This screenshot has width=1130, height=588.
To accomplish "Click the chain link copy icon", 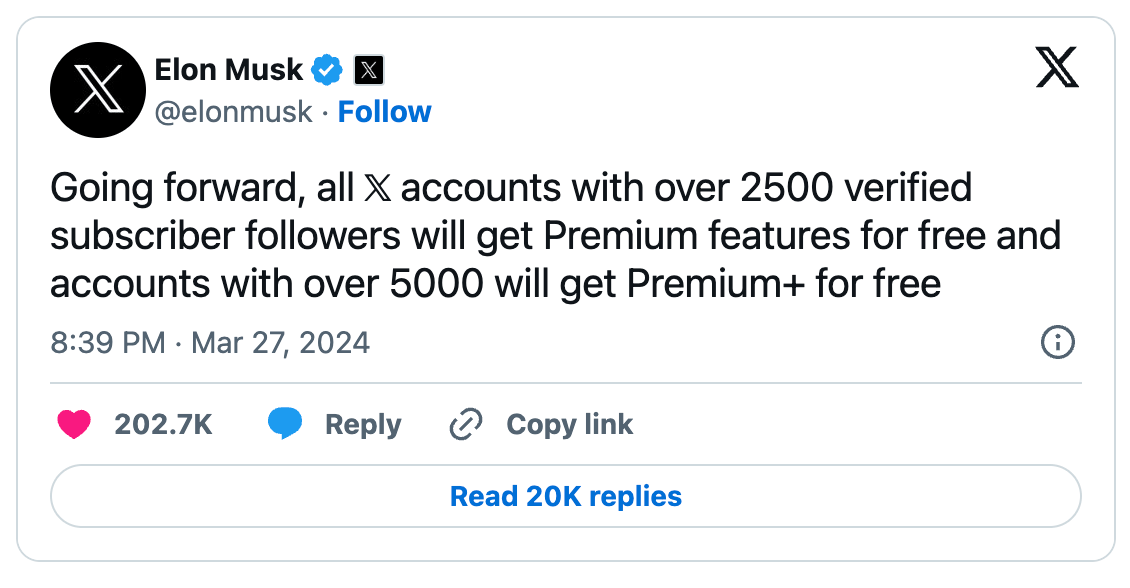I will [466, 425].
